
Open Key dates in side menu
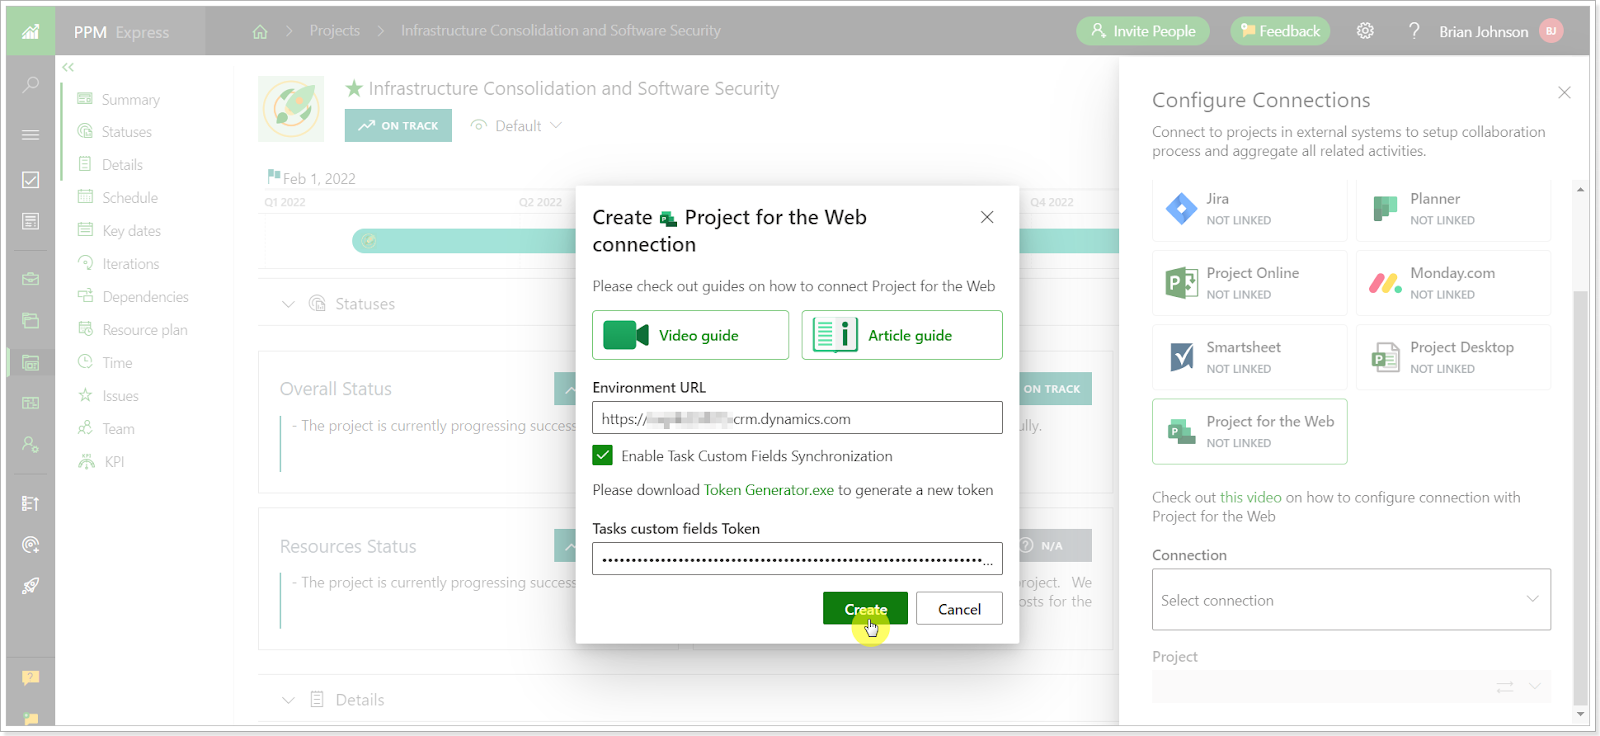pos(131,231)
